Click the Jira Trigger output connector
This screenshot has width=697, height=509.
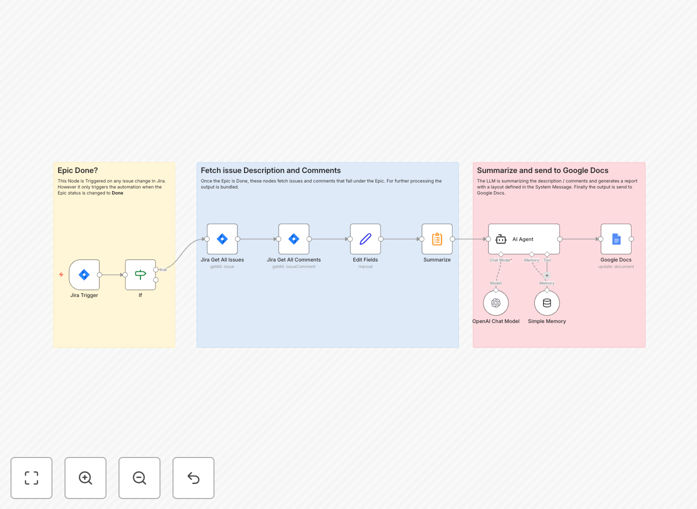[x=100, y=275]
